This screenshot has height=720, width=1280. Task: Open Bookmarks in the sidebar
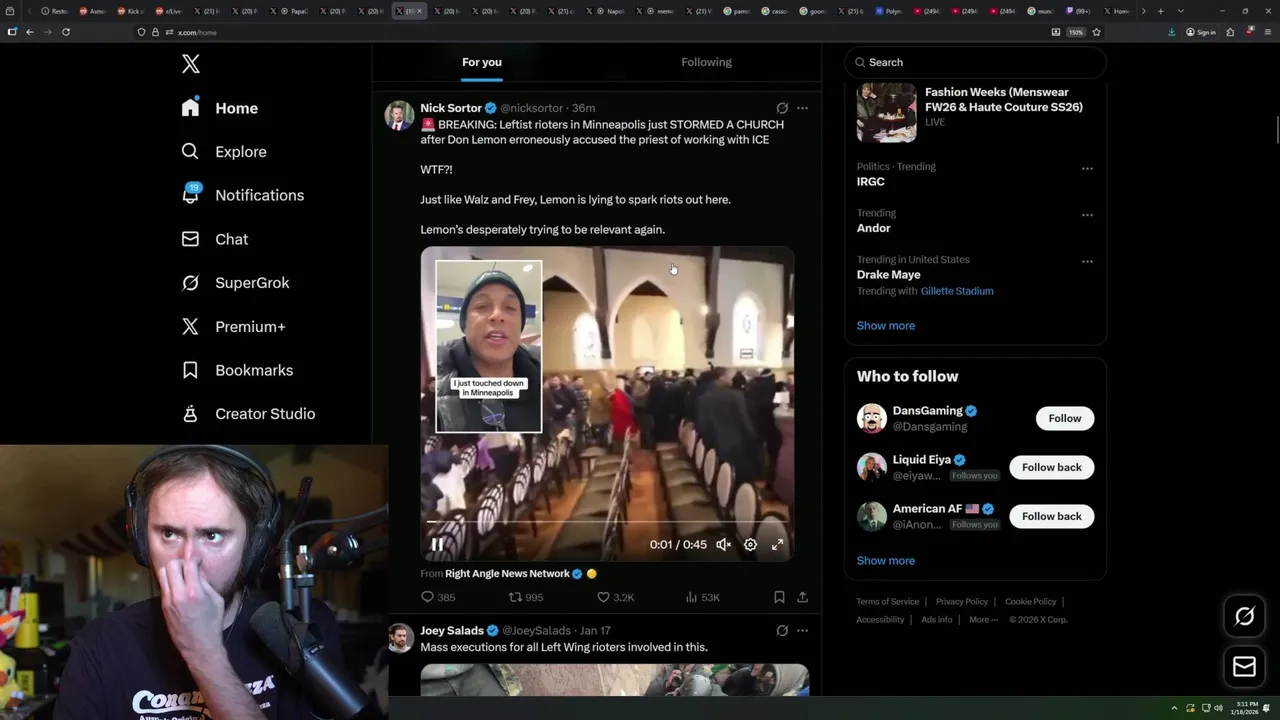tap(237, 370)
